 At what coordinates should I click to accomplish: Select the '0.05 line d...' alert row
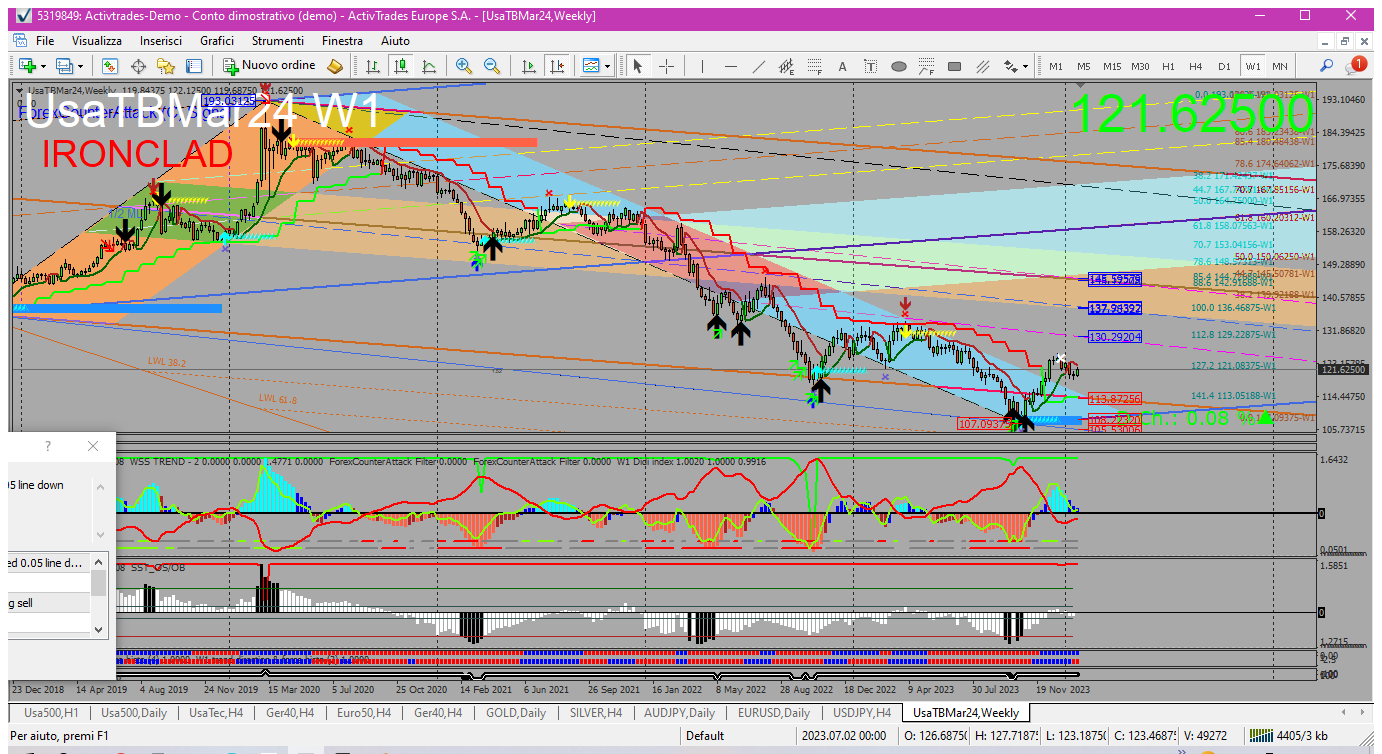[48, 563]
